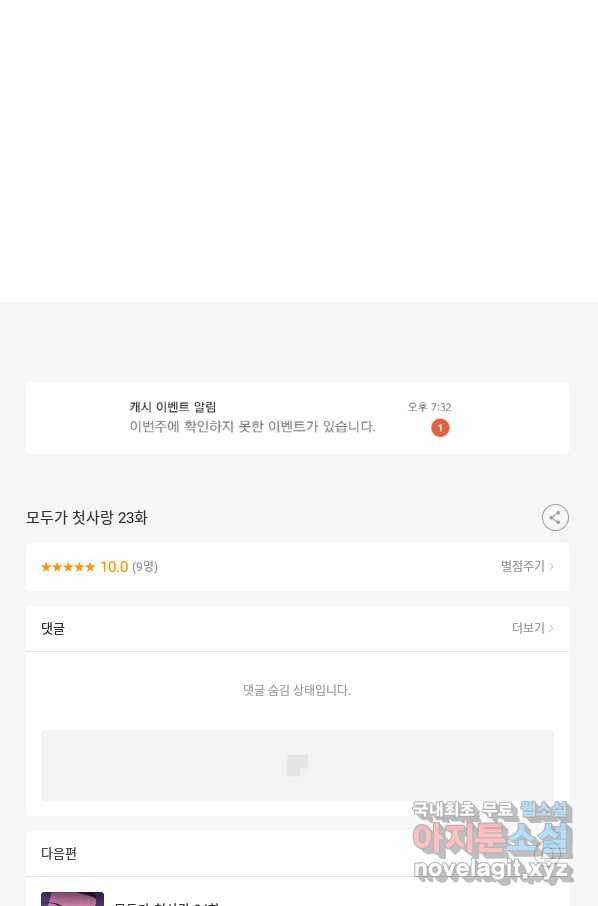598x906 pixels.
Task: Open 더보기 to view more comments
Action: pyautogui.click(x=528, y=628)
